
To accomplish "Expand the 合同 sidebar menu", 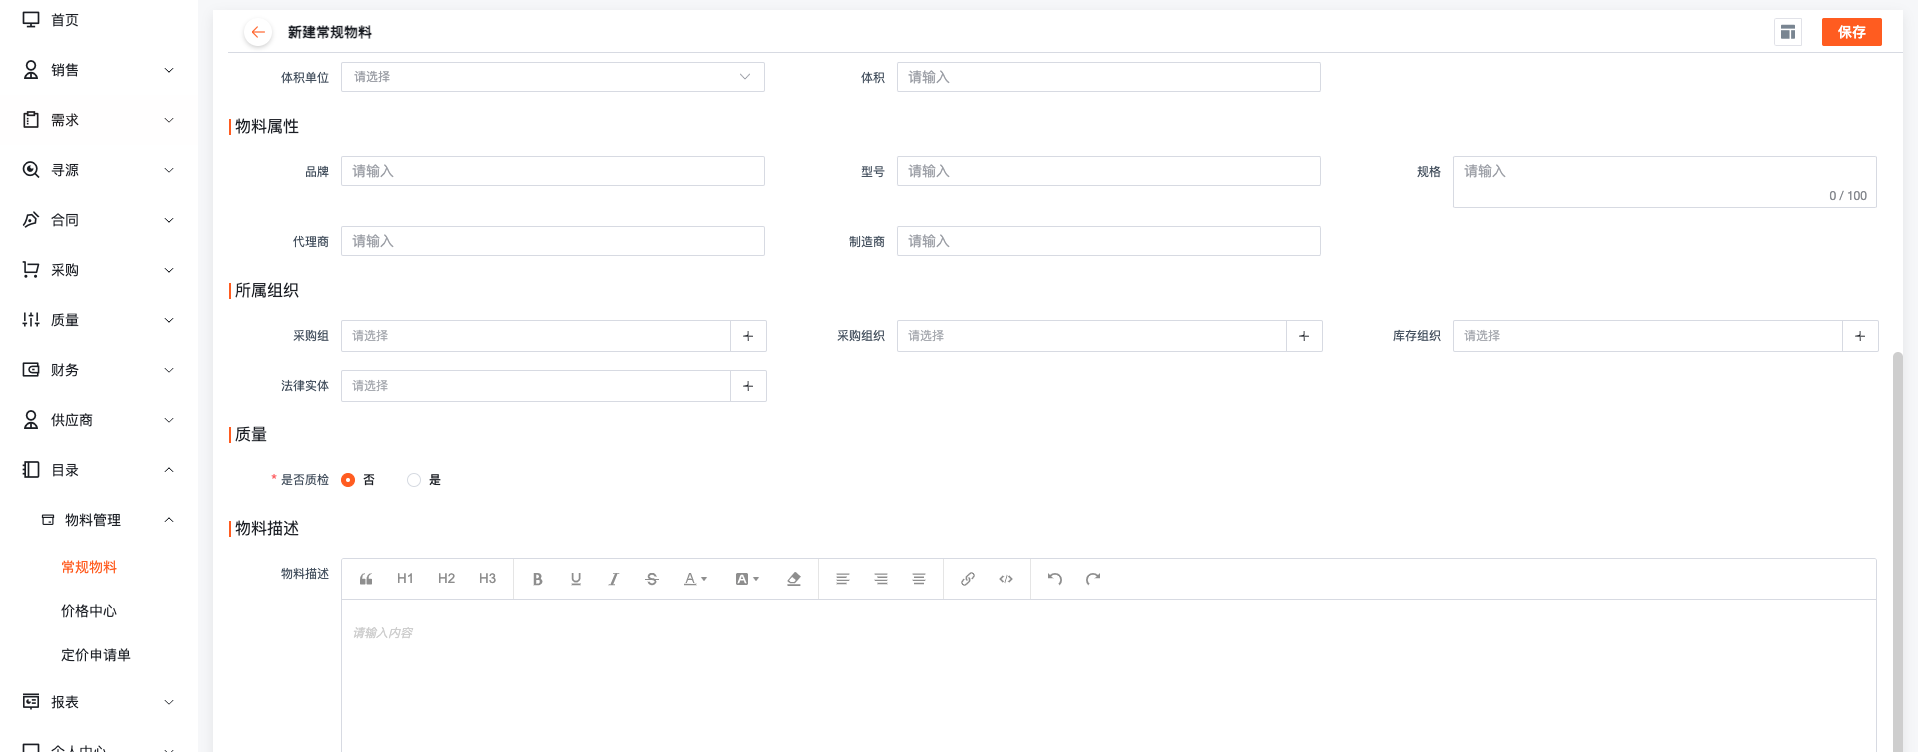I will coord(99,220).
